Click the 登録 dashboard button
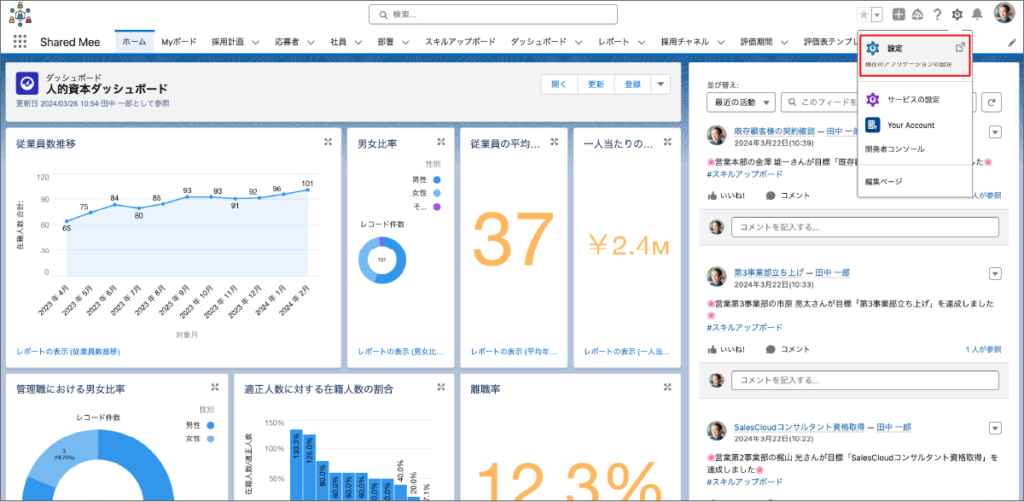This screenshot has height=502, width=1024. pos(632,84)
